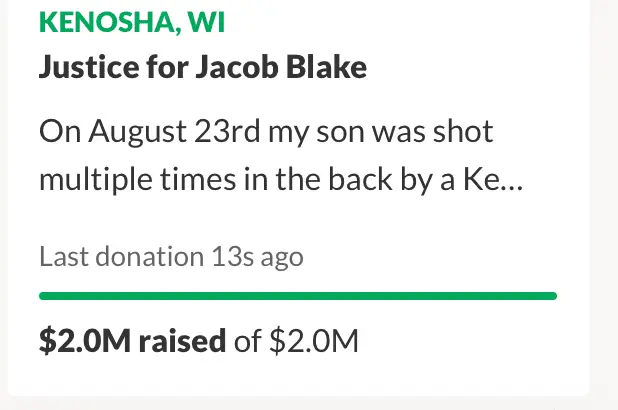Select the bold $2.0M raised amount
618x410 pixels.
coord(132,341)
